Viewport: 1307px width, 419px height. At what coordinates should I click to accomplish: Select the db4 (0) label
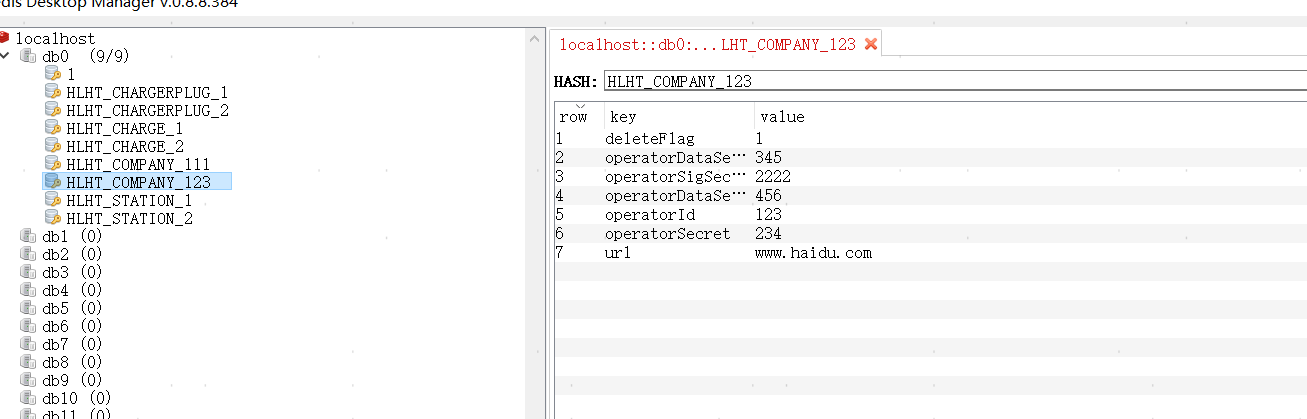(72, 290)
